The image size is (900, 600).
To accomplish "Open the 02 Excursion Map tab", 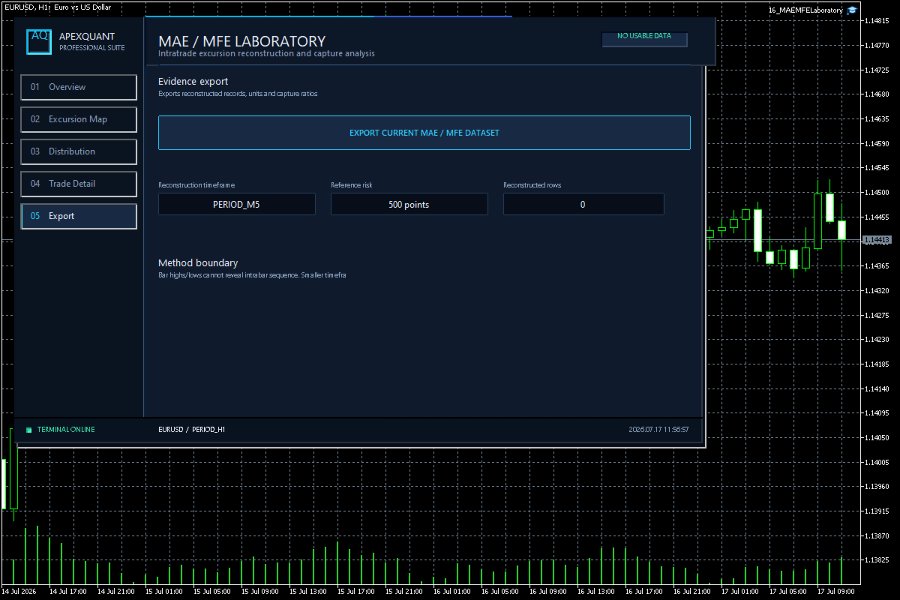I will tap(79, 119).
